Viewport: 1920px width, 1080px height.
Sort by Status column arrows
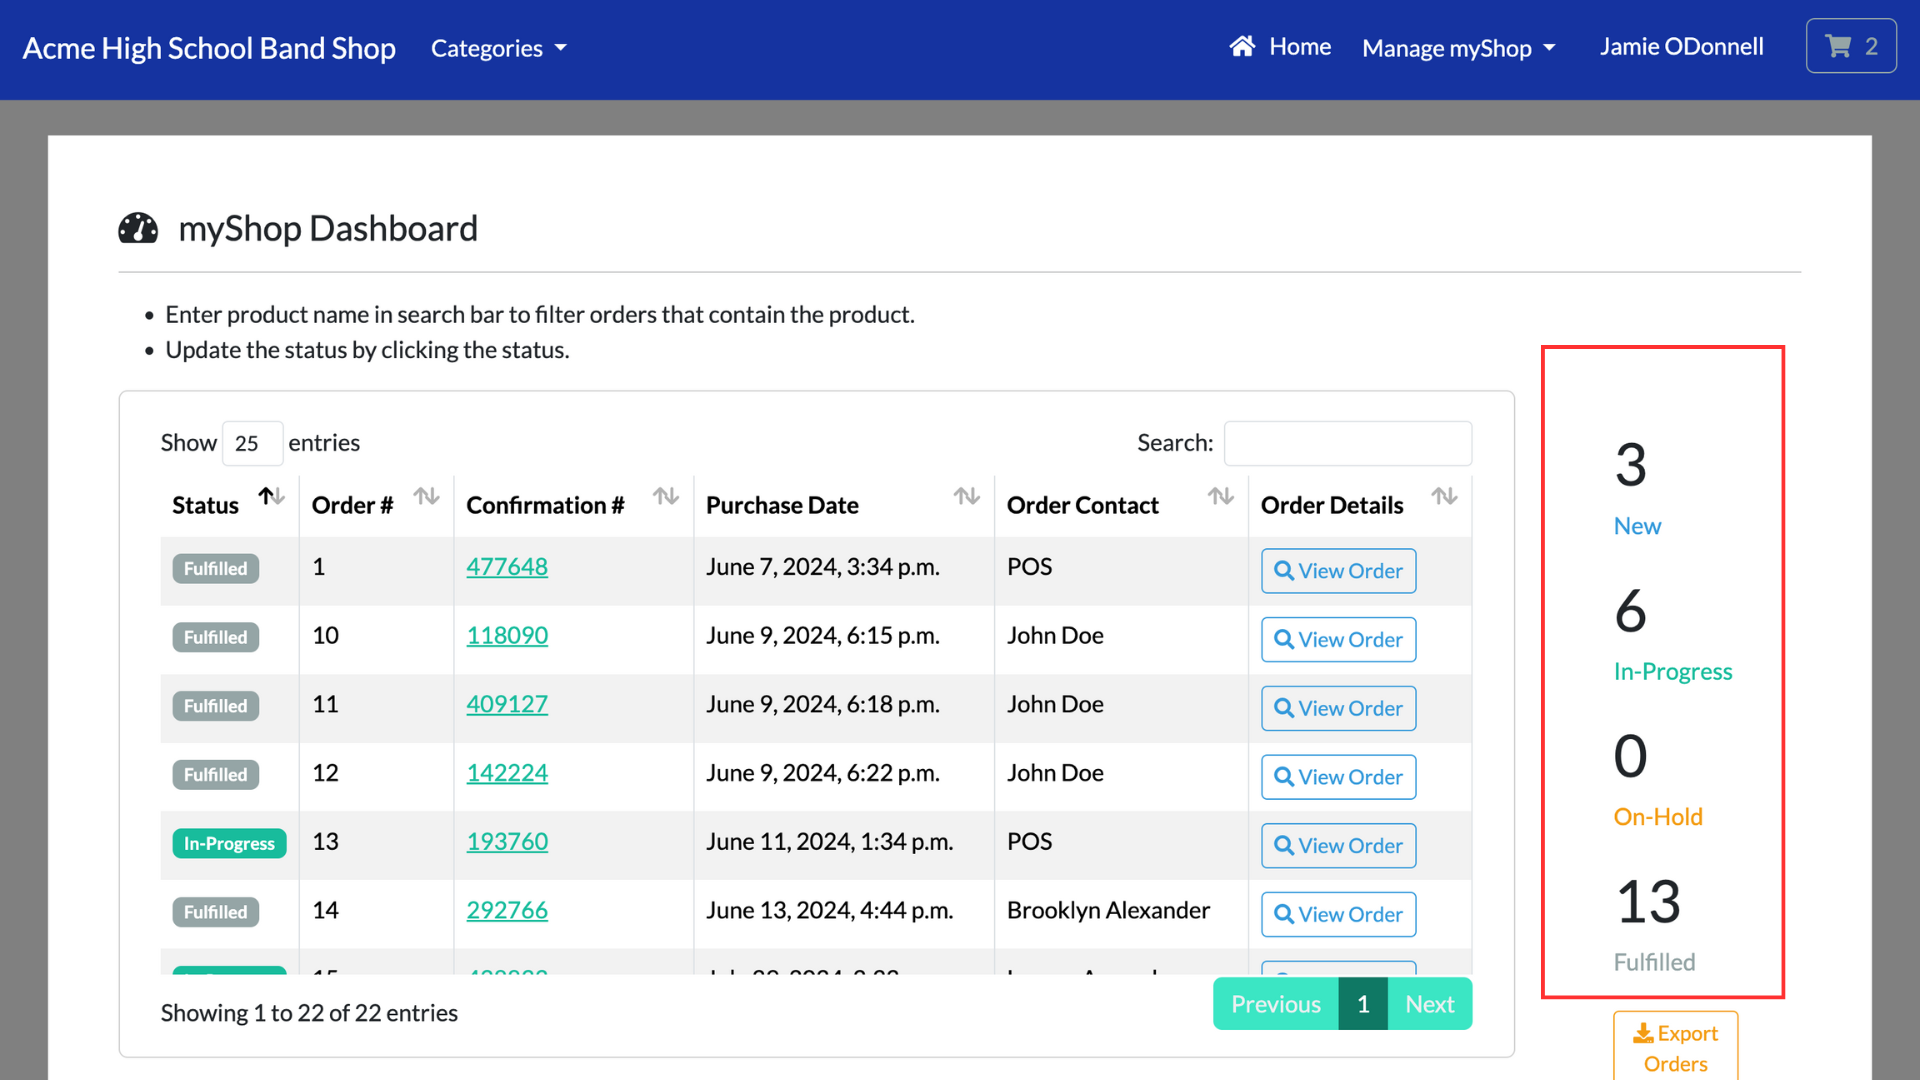click(271, 496)
